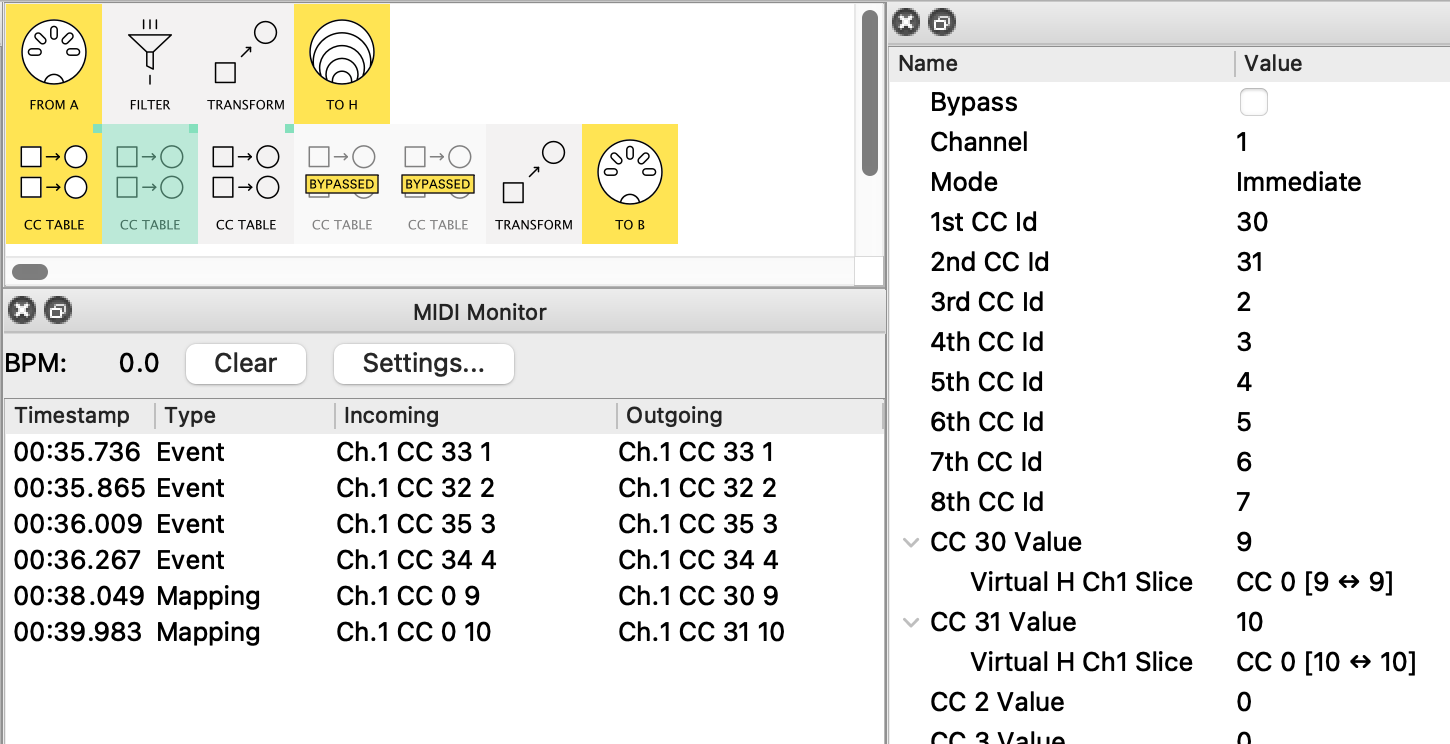Image resolution: width=1450 pixels, height=744 pixels.
Task: Click the first bypassed CC TABLE node
Action: point(342,183)
